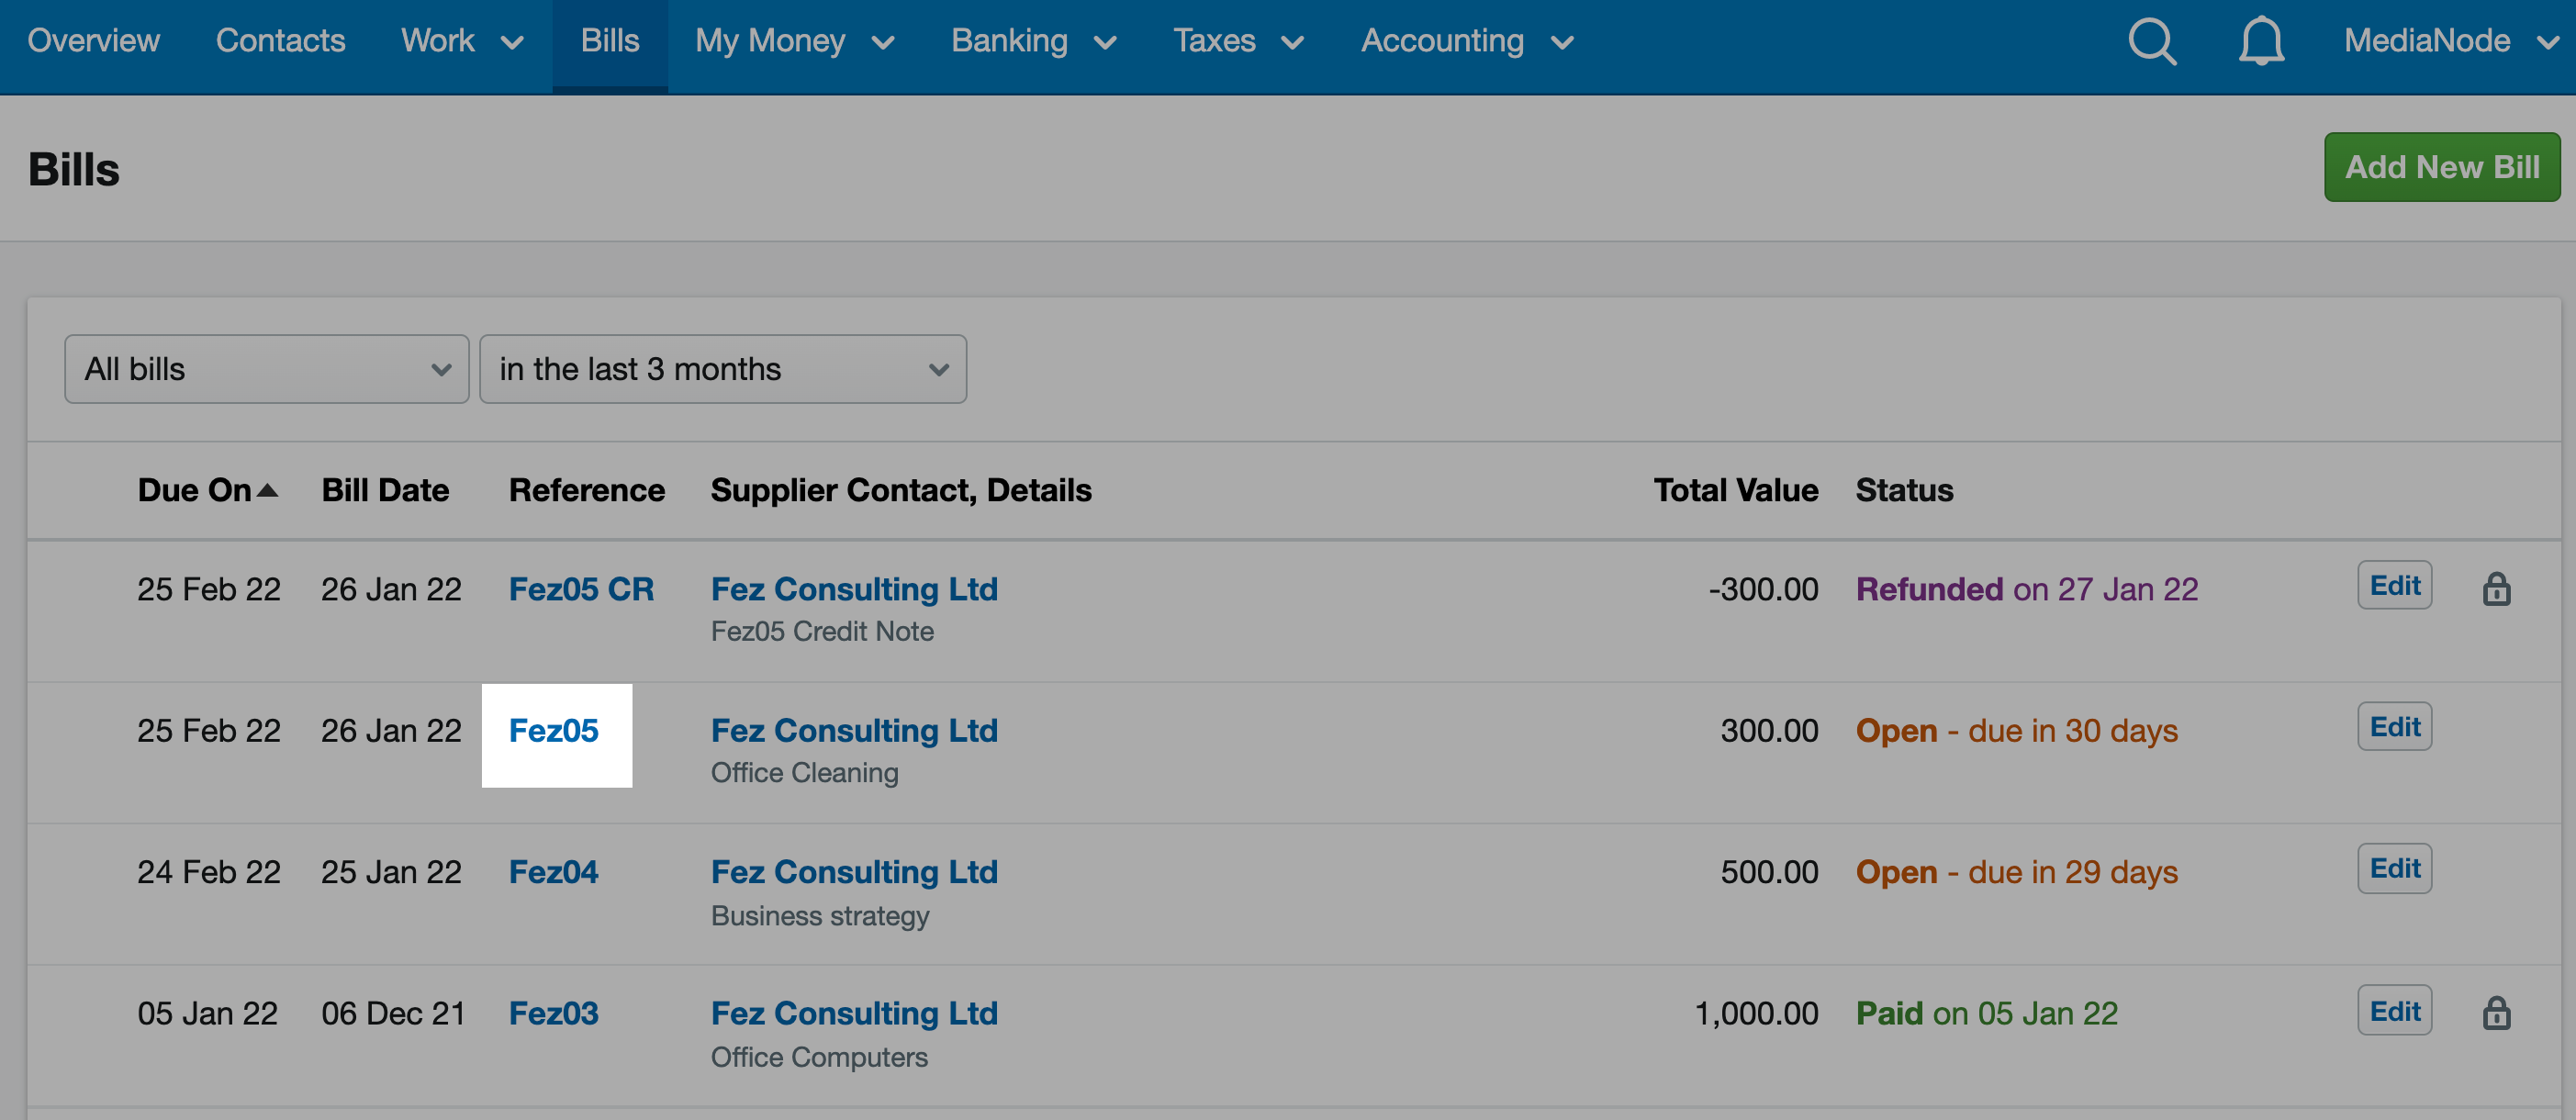Image resolution: width=2576 pixels, height=1120 pixels.
Task: Open the 'in the last 3 months' dropdown
Action: (x=722, y=369)
